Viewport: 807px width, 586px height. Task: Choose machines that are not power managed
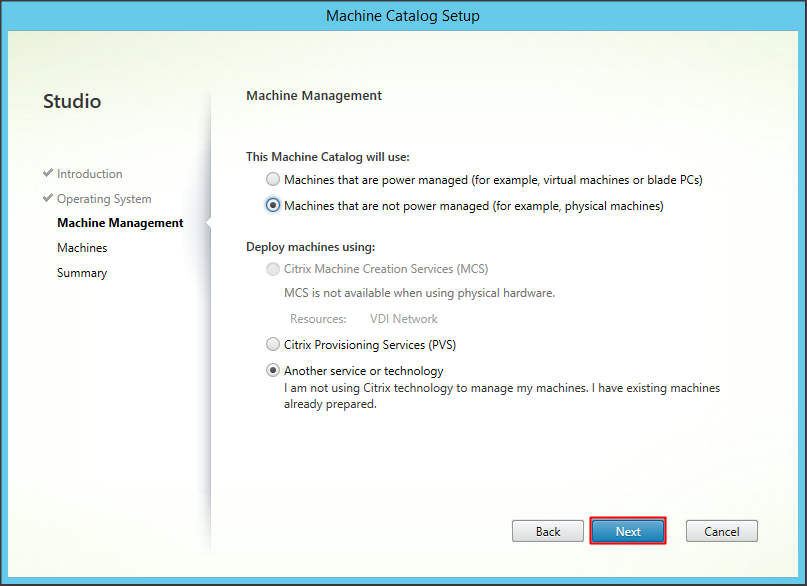pos(273,206)
